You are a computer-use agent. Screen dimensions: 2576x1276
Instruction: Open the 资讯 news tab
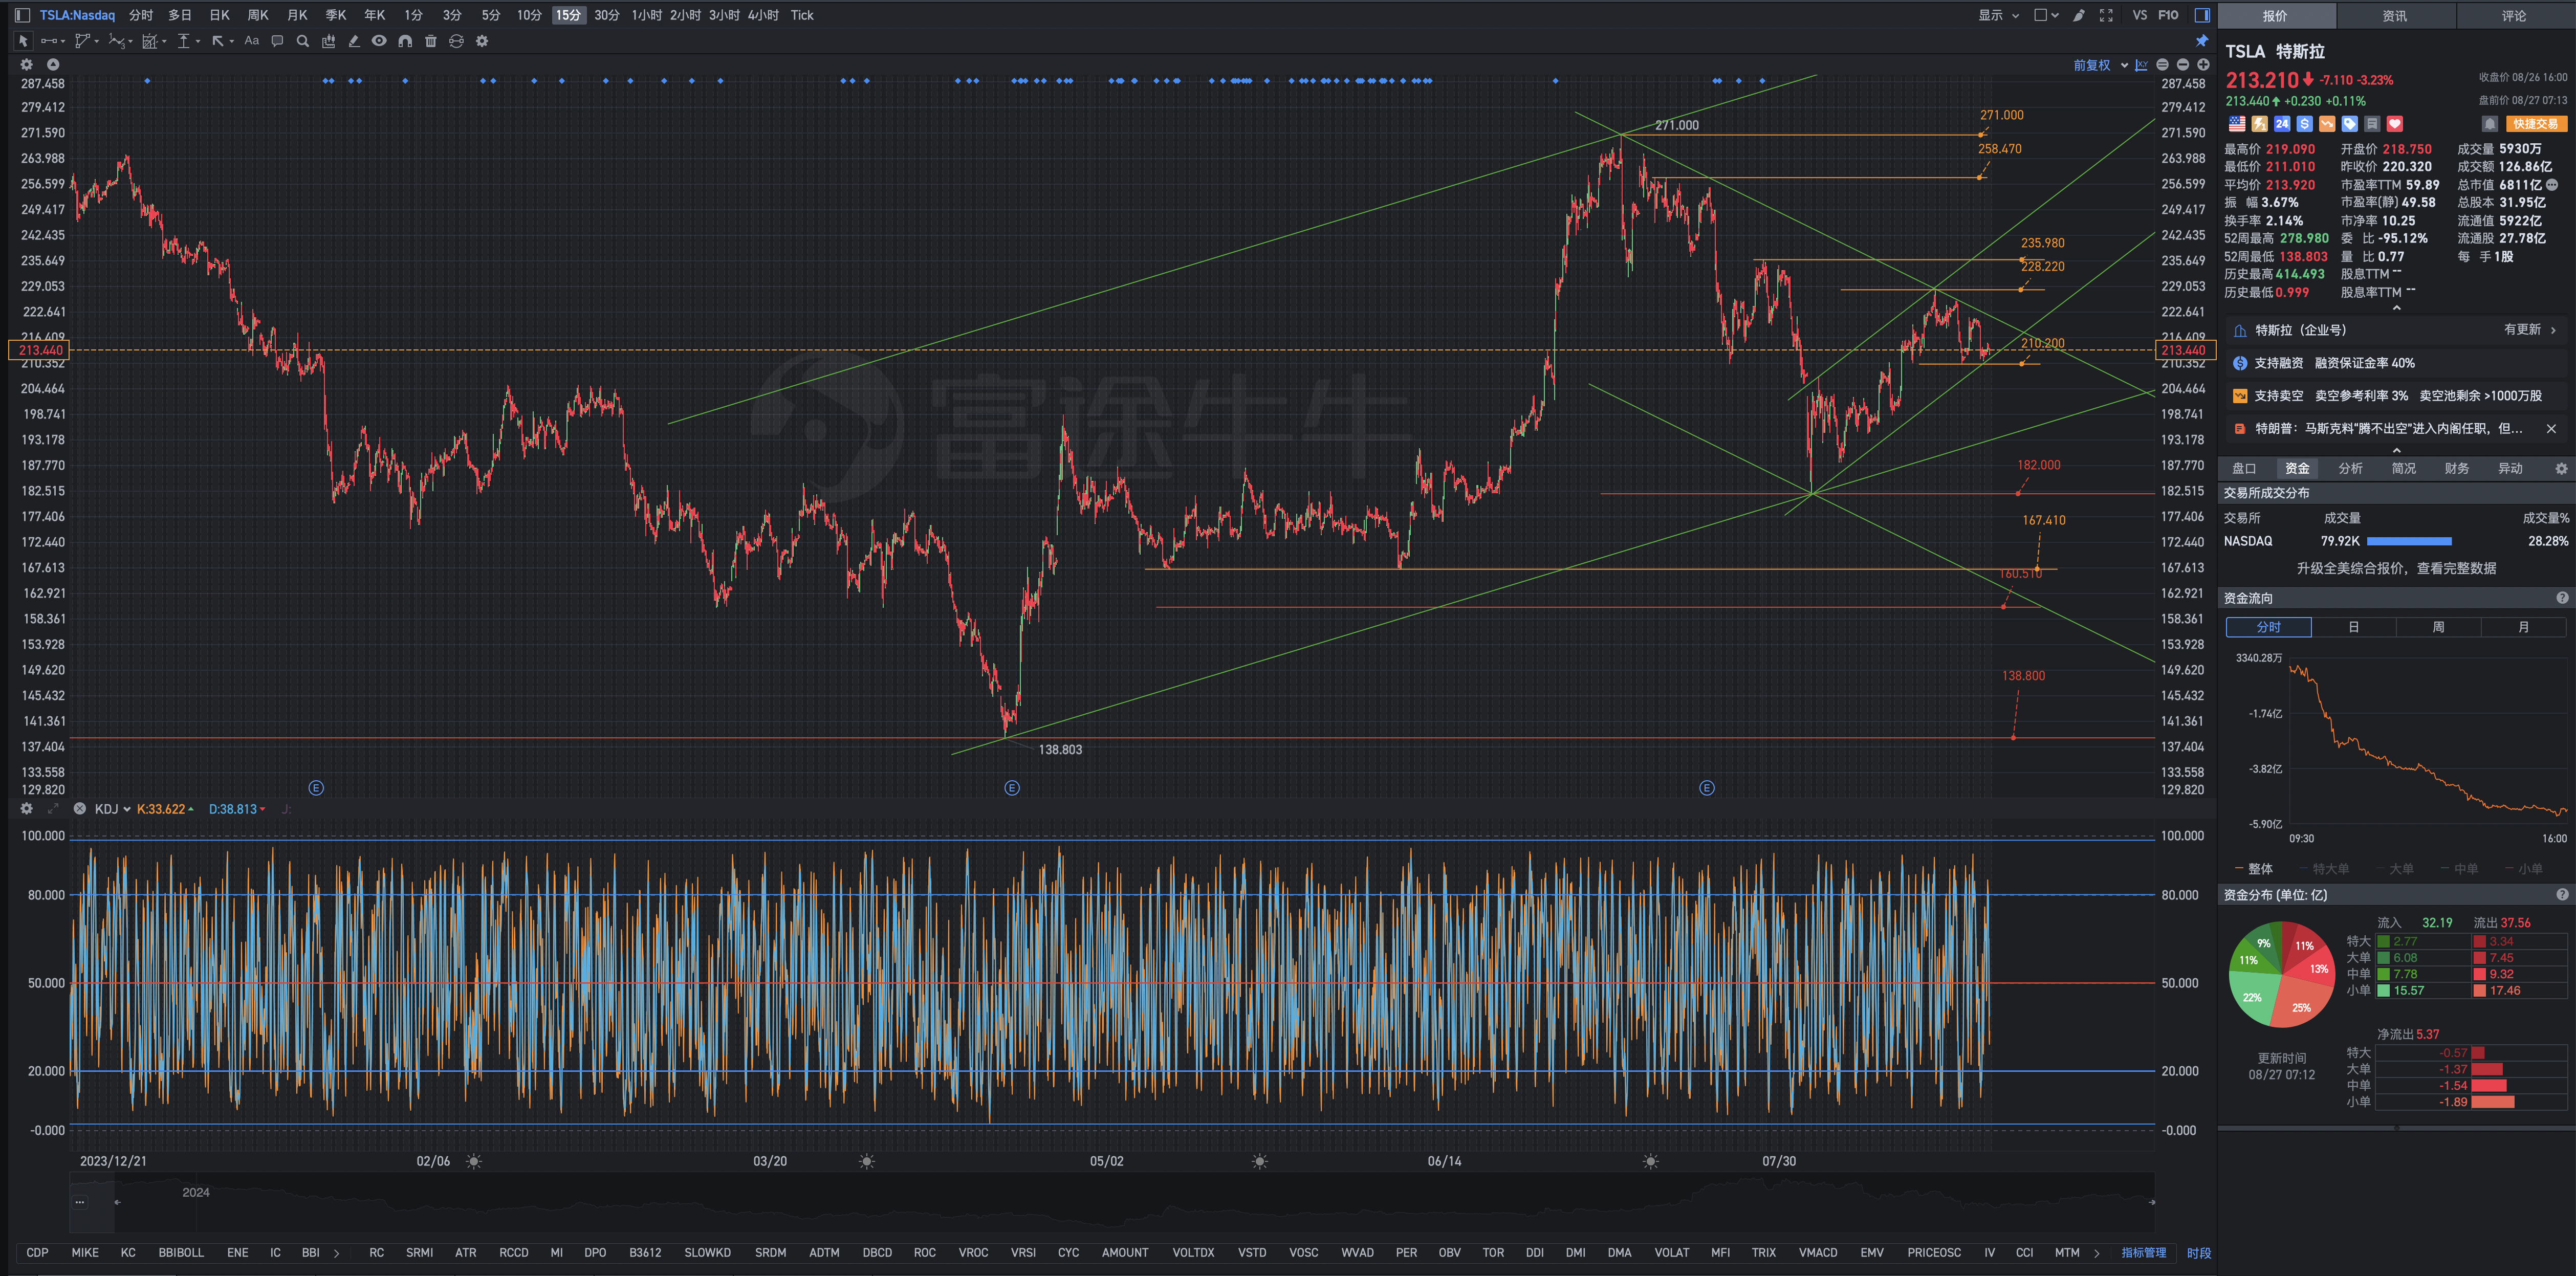2394,16
